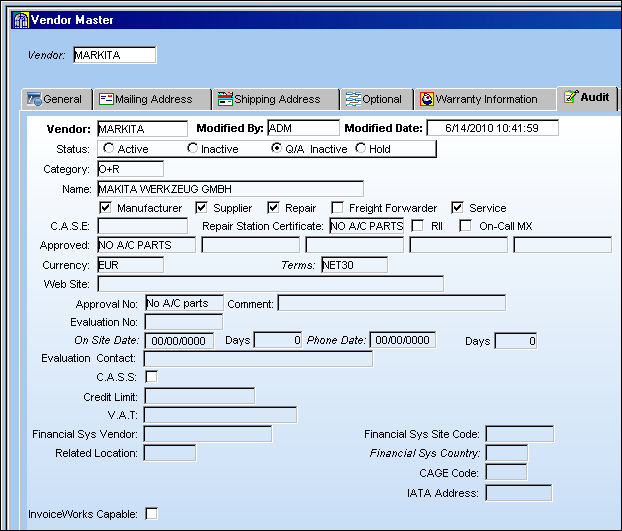Open the Optional tab

(376, 99)
